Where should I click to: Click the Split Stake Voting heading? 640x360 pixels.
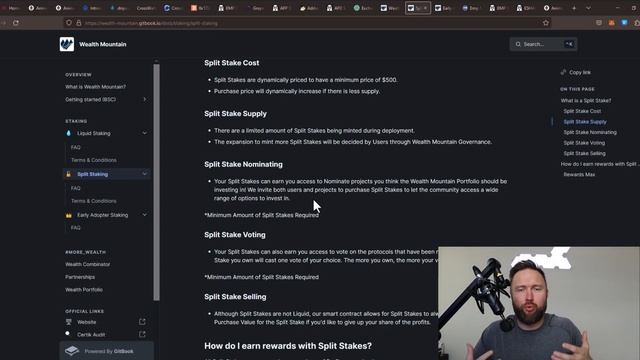(235, 235)
